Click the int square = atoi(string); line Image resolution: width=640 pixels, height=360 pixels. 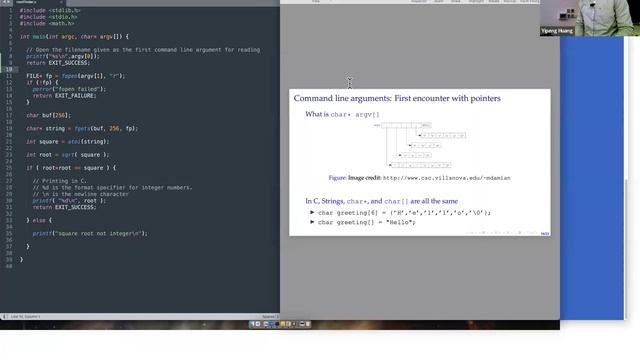point(68,142)
